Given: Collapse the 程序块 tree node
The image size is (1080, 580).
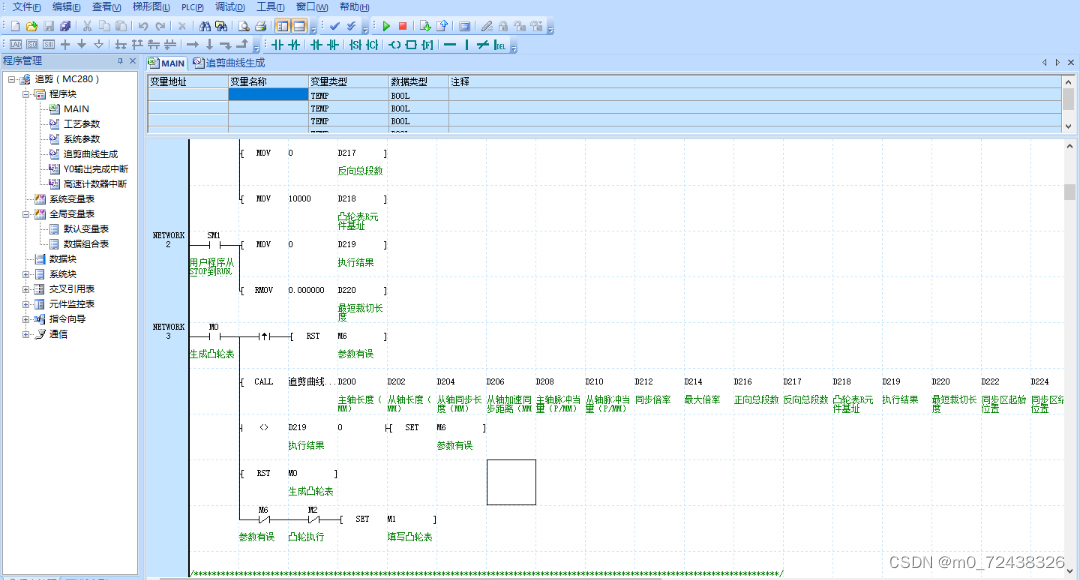Looking at the screenshot, I should [26, 94].
